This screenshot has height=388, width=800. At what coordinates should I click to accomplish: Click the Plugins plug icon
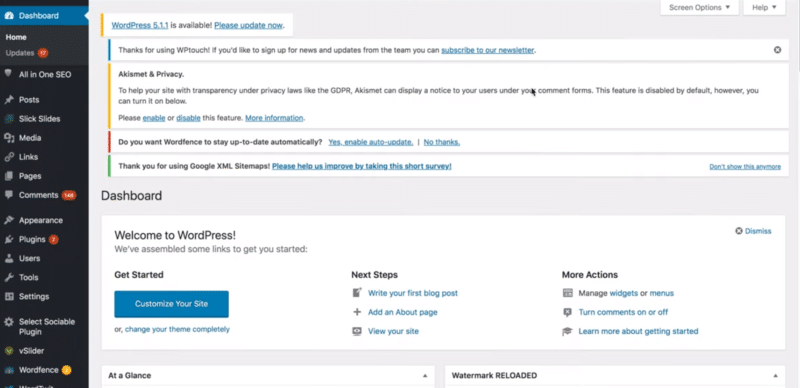(9, 239)
